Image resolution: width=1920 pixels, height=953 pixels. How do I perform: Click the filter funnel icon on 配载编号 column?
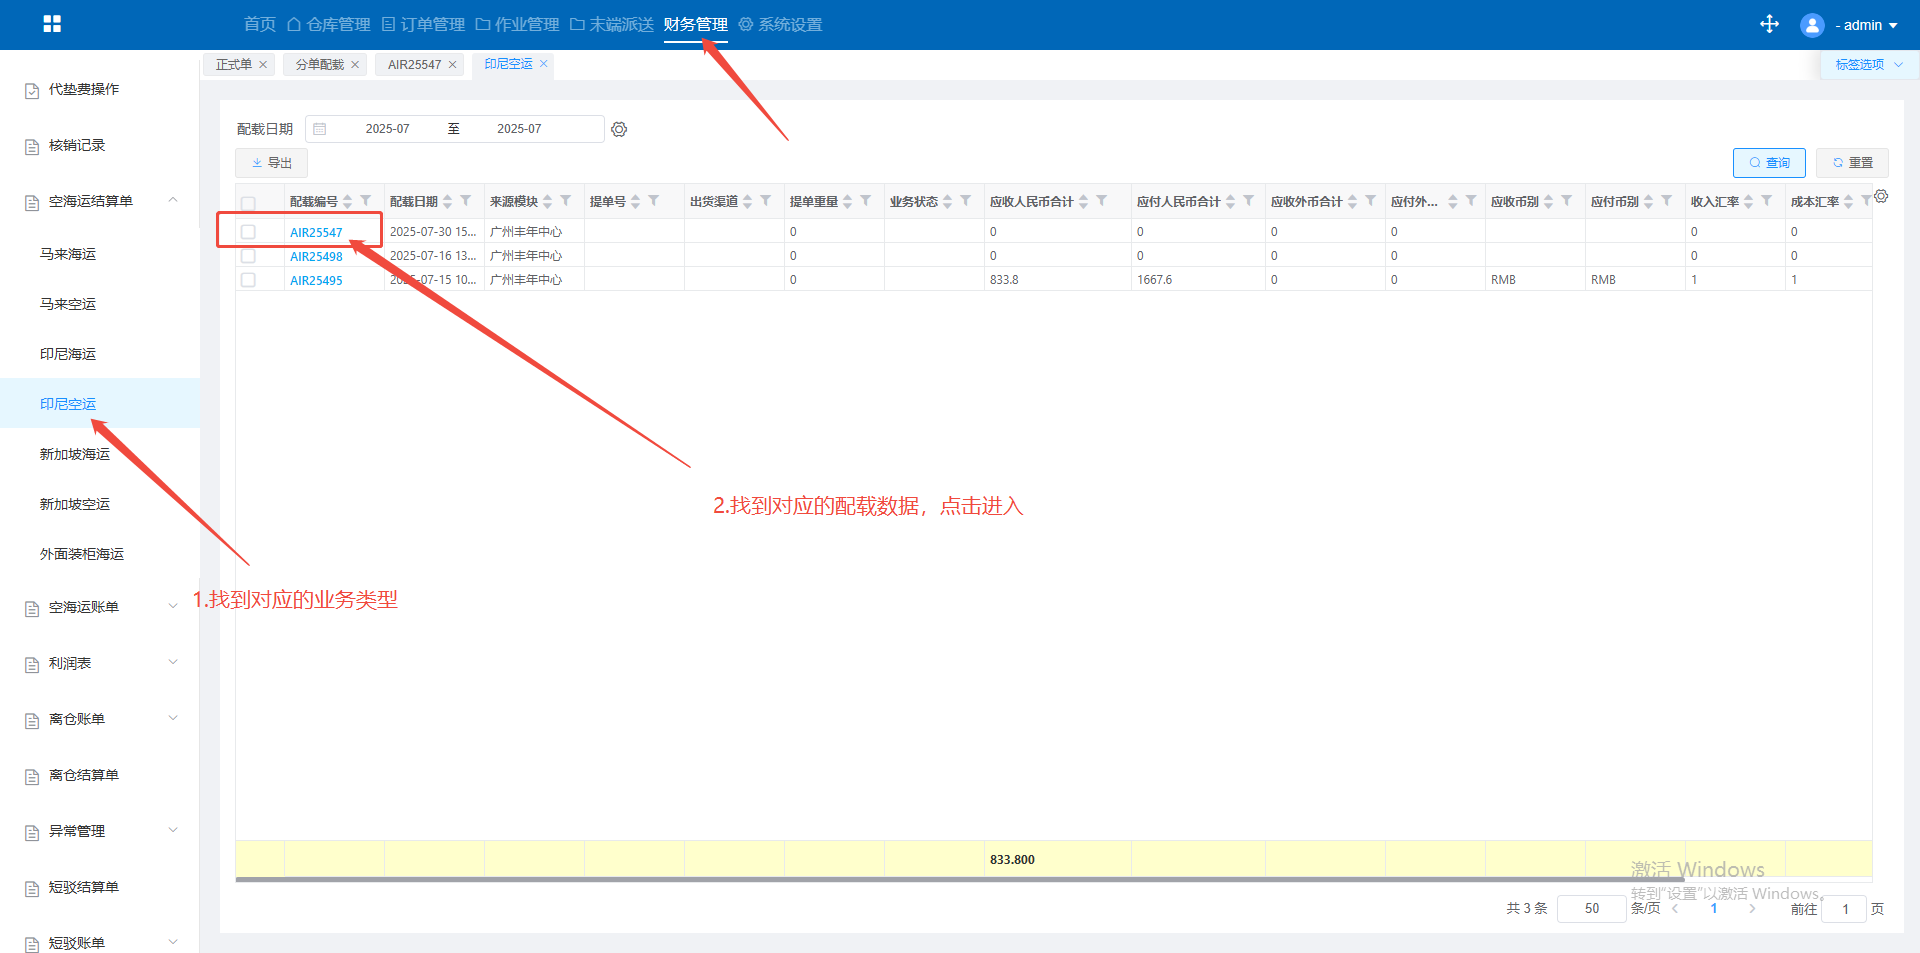click(x=366, y=201)
